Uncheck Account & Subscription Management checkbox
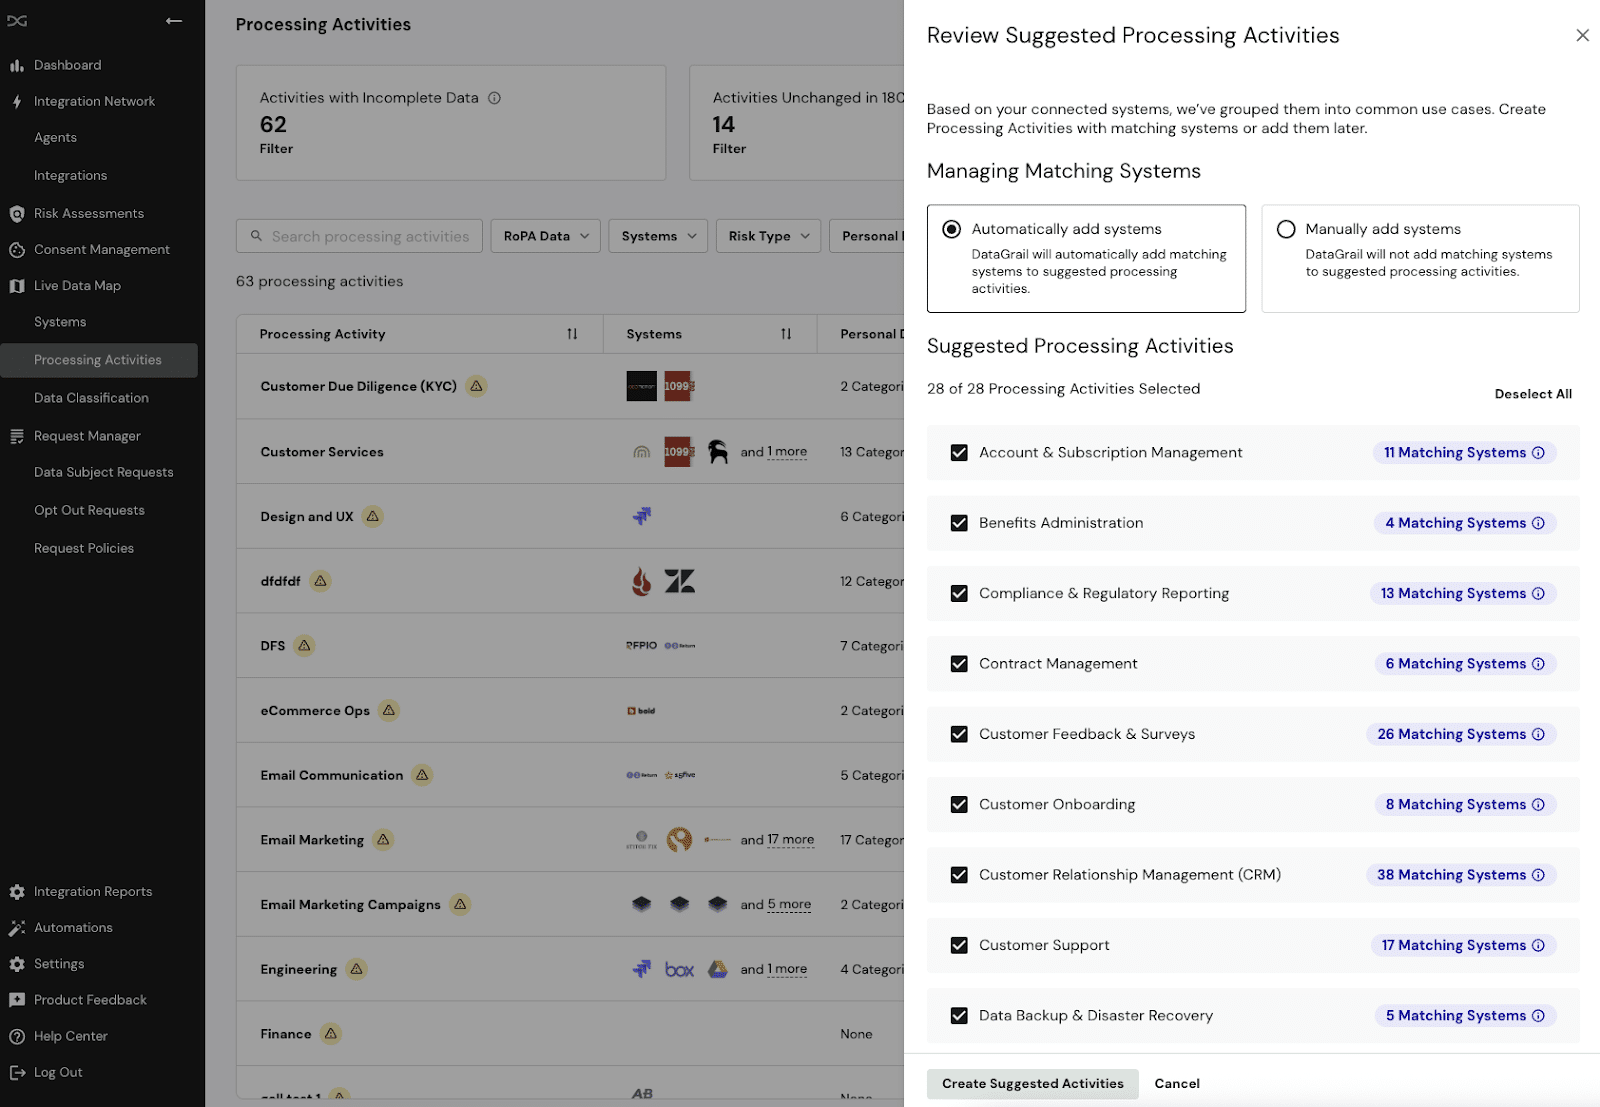The height and width of the screenshot is (1107, 1600). click(959, 453)
